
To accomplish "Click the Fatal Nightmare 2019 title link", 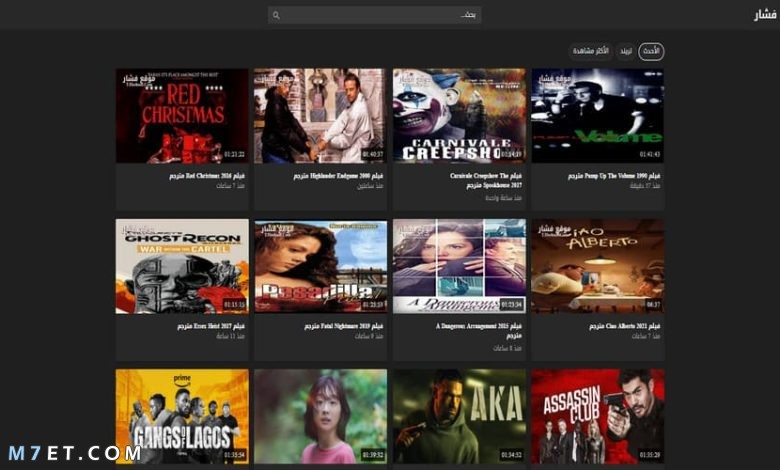I will (343, 326).
